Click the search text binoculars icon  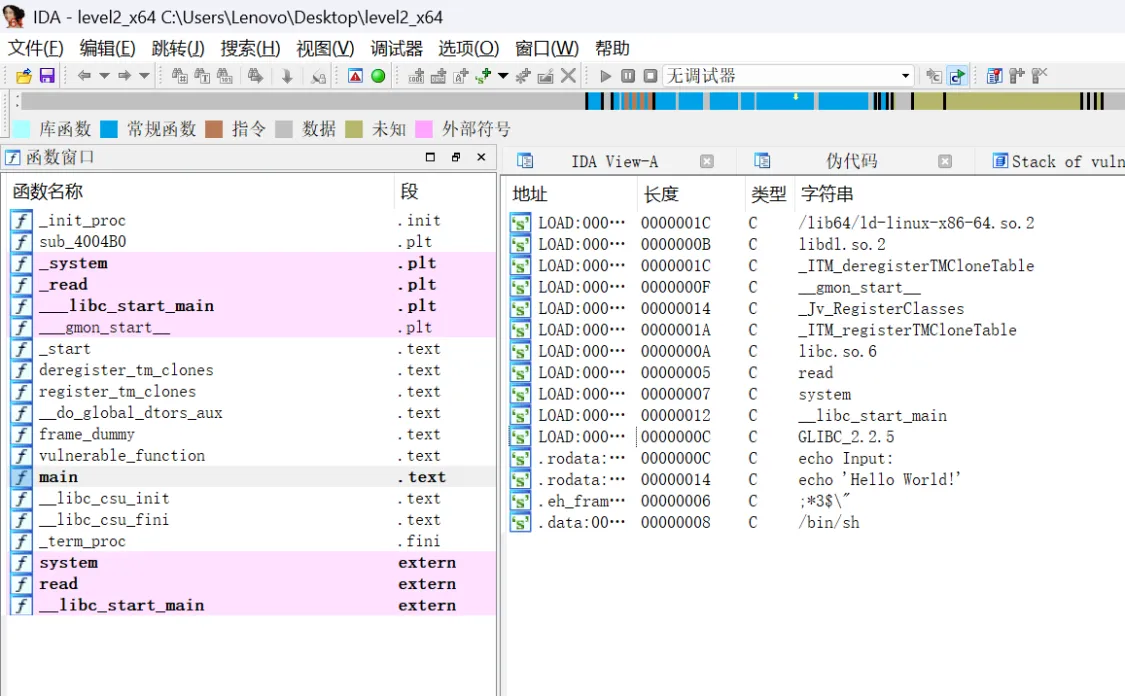(x=202, y=76)
